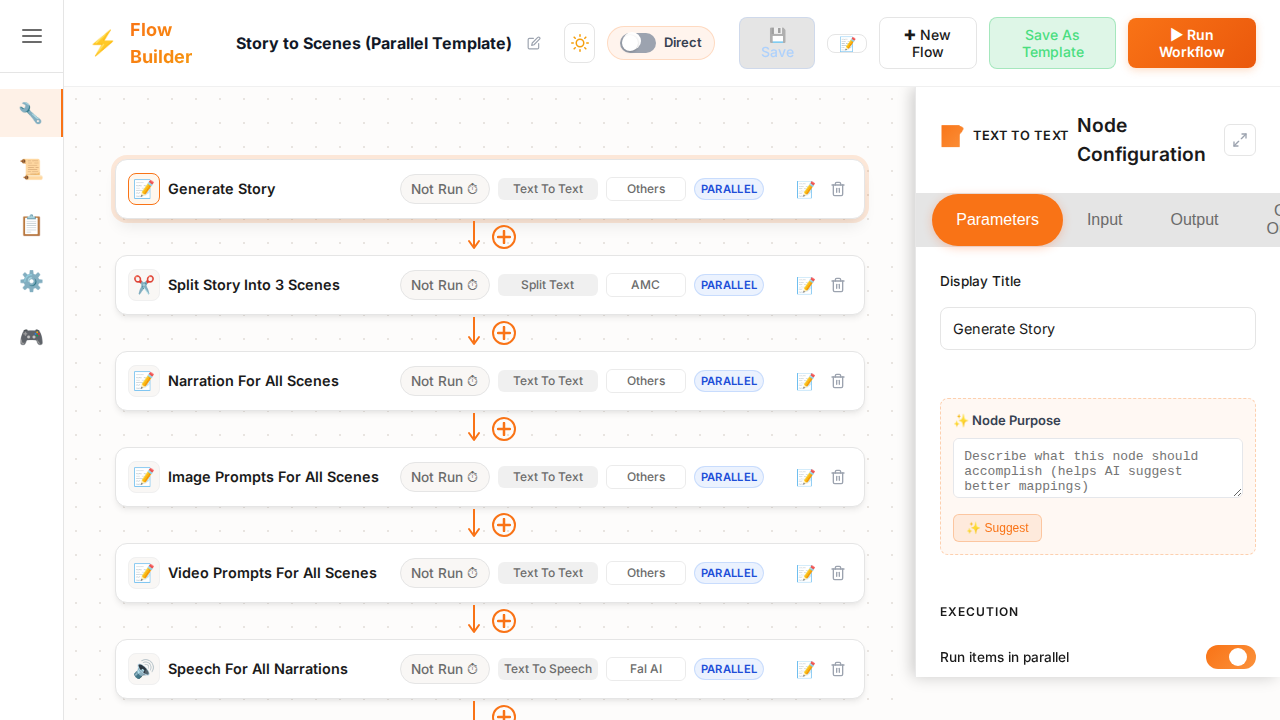
Task: Open the hamburger menu
Action: [x=32, y=36]
